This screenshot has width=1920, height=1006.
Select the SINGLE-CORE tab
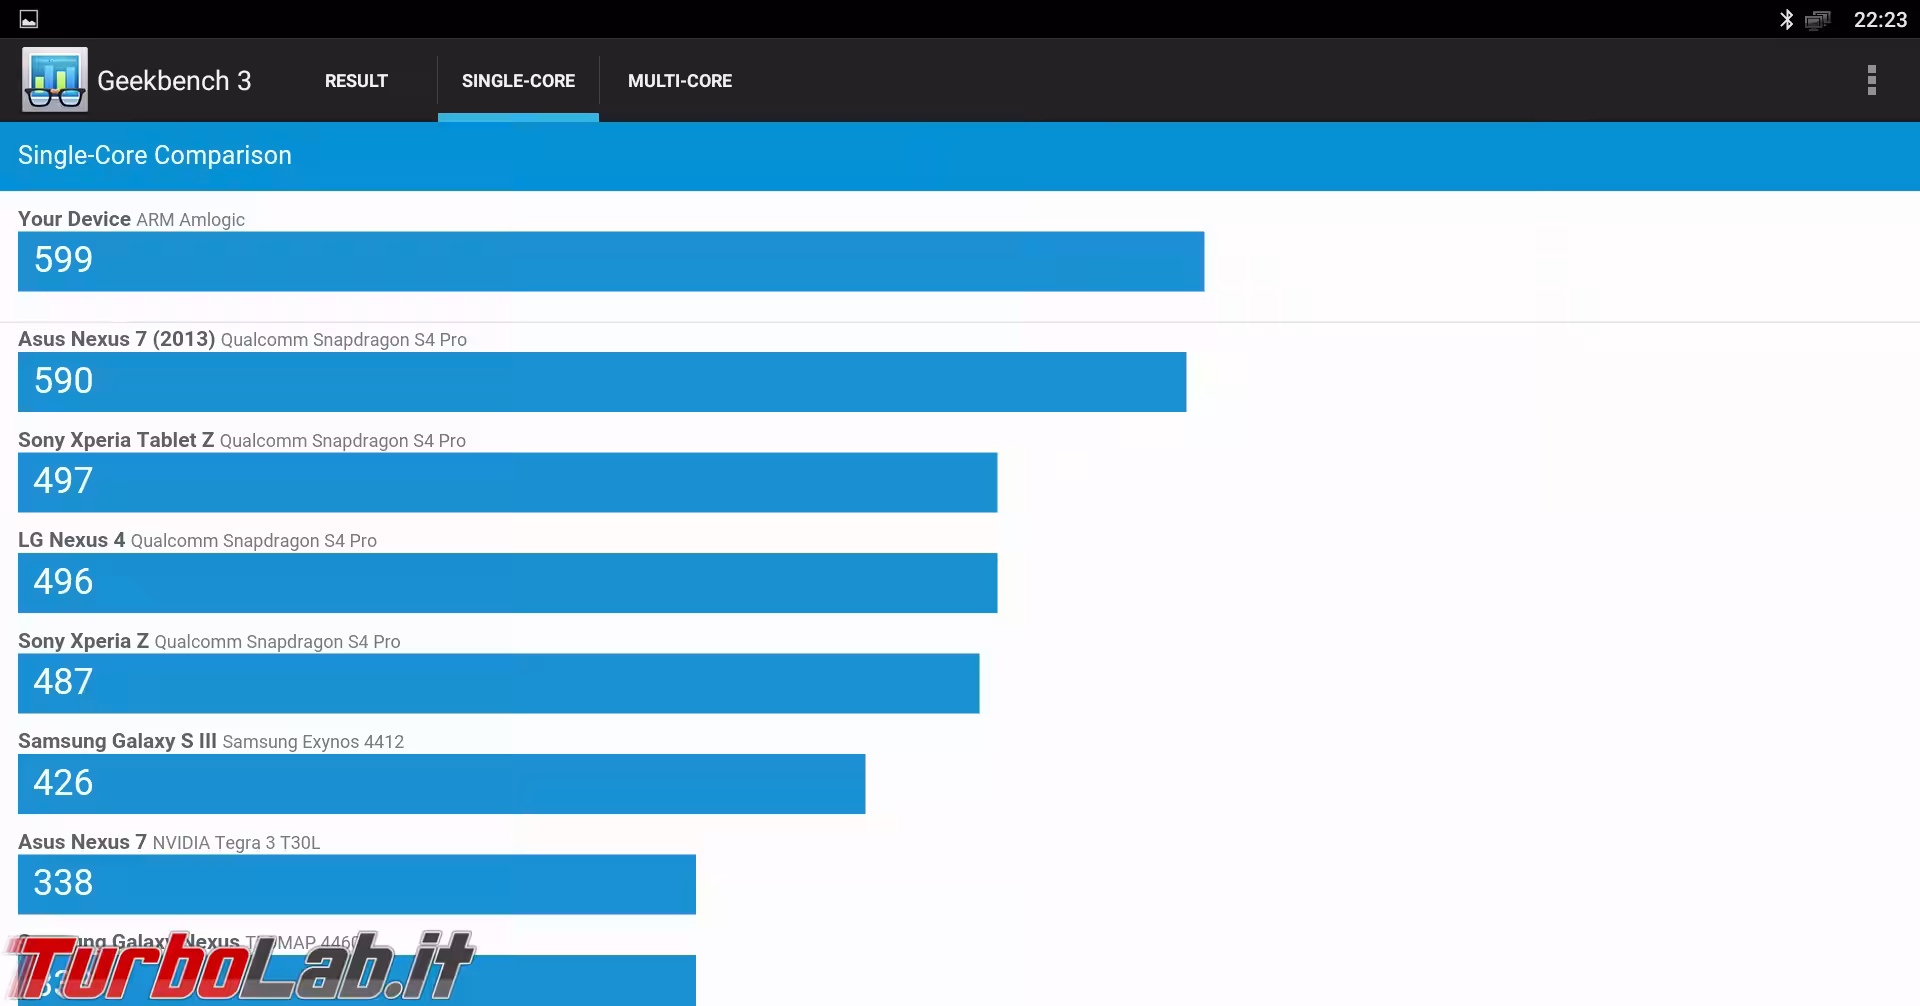(x=518, y=81)
